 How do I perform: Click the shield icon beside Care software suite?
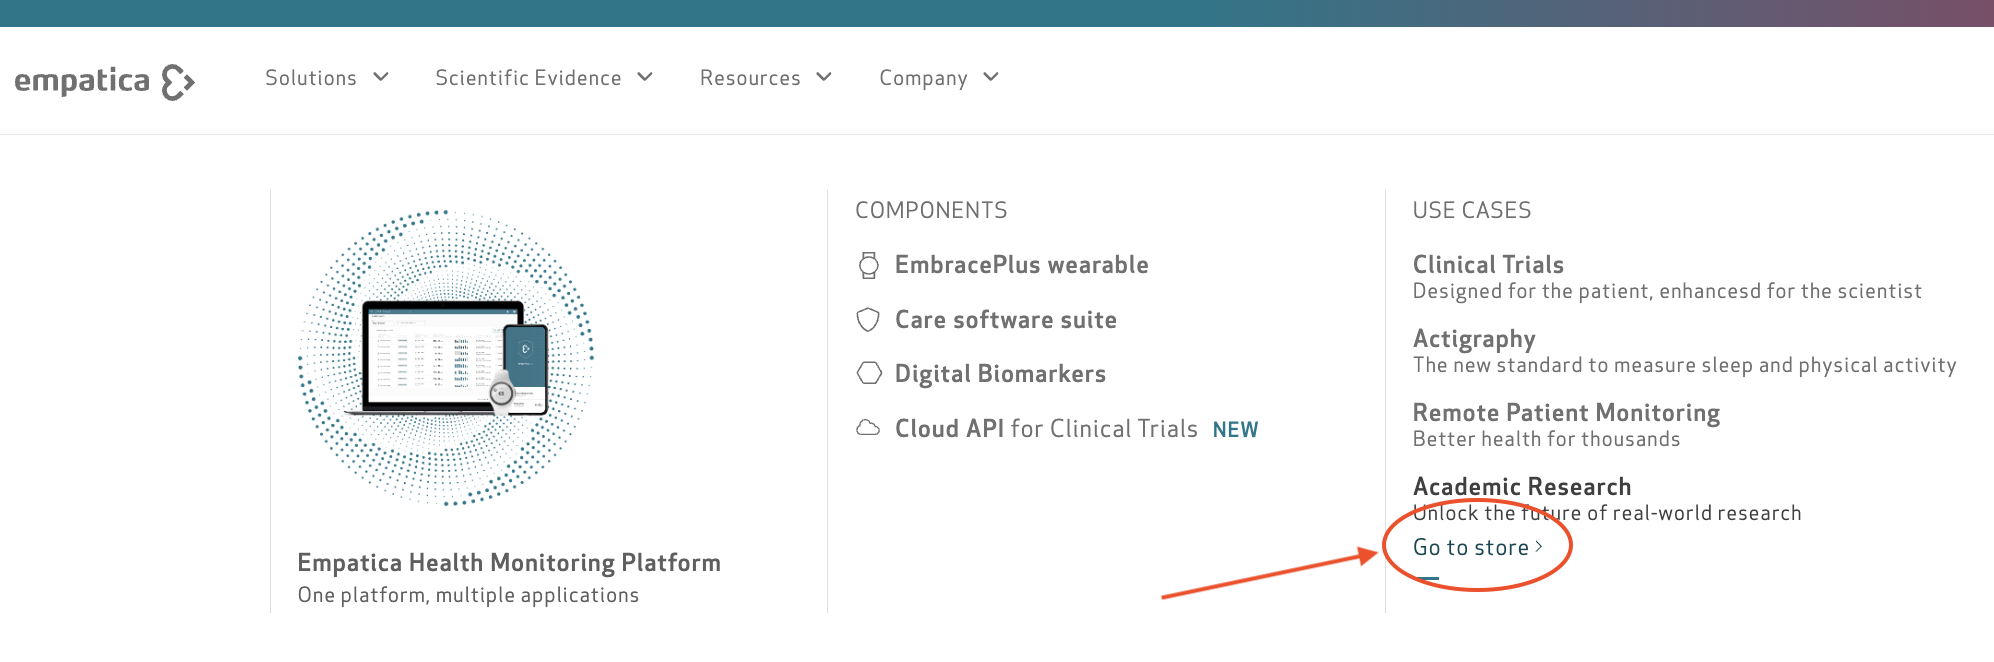point(869,320)
